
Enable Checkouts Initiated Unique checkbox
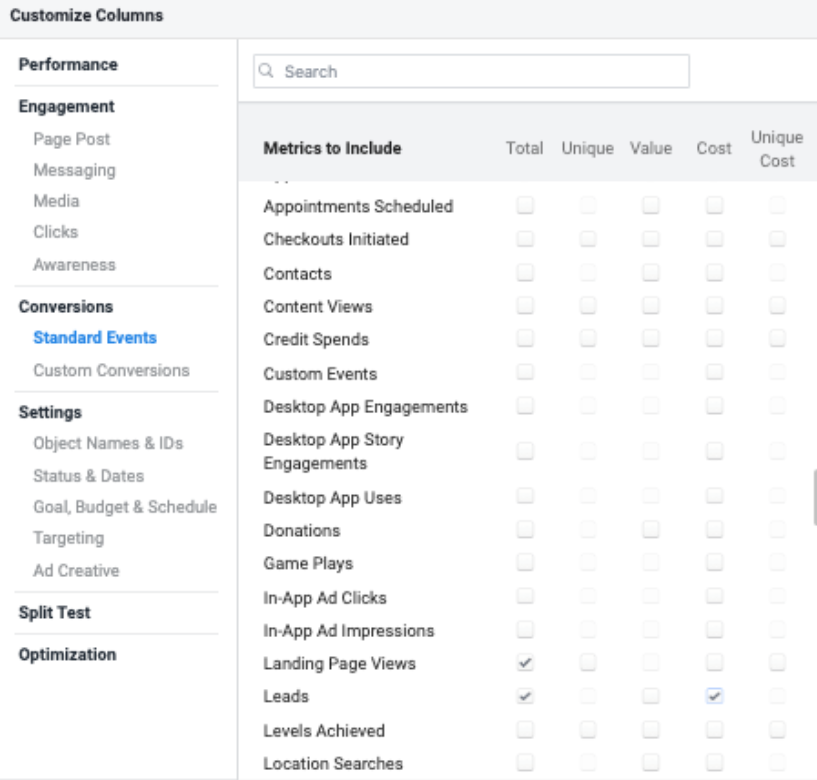coord(587,240)
